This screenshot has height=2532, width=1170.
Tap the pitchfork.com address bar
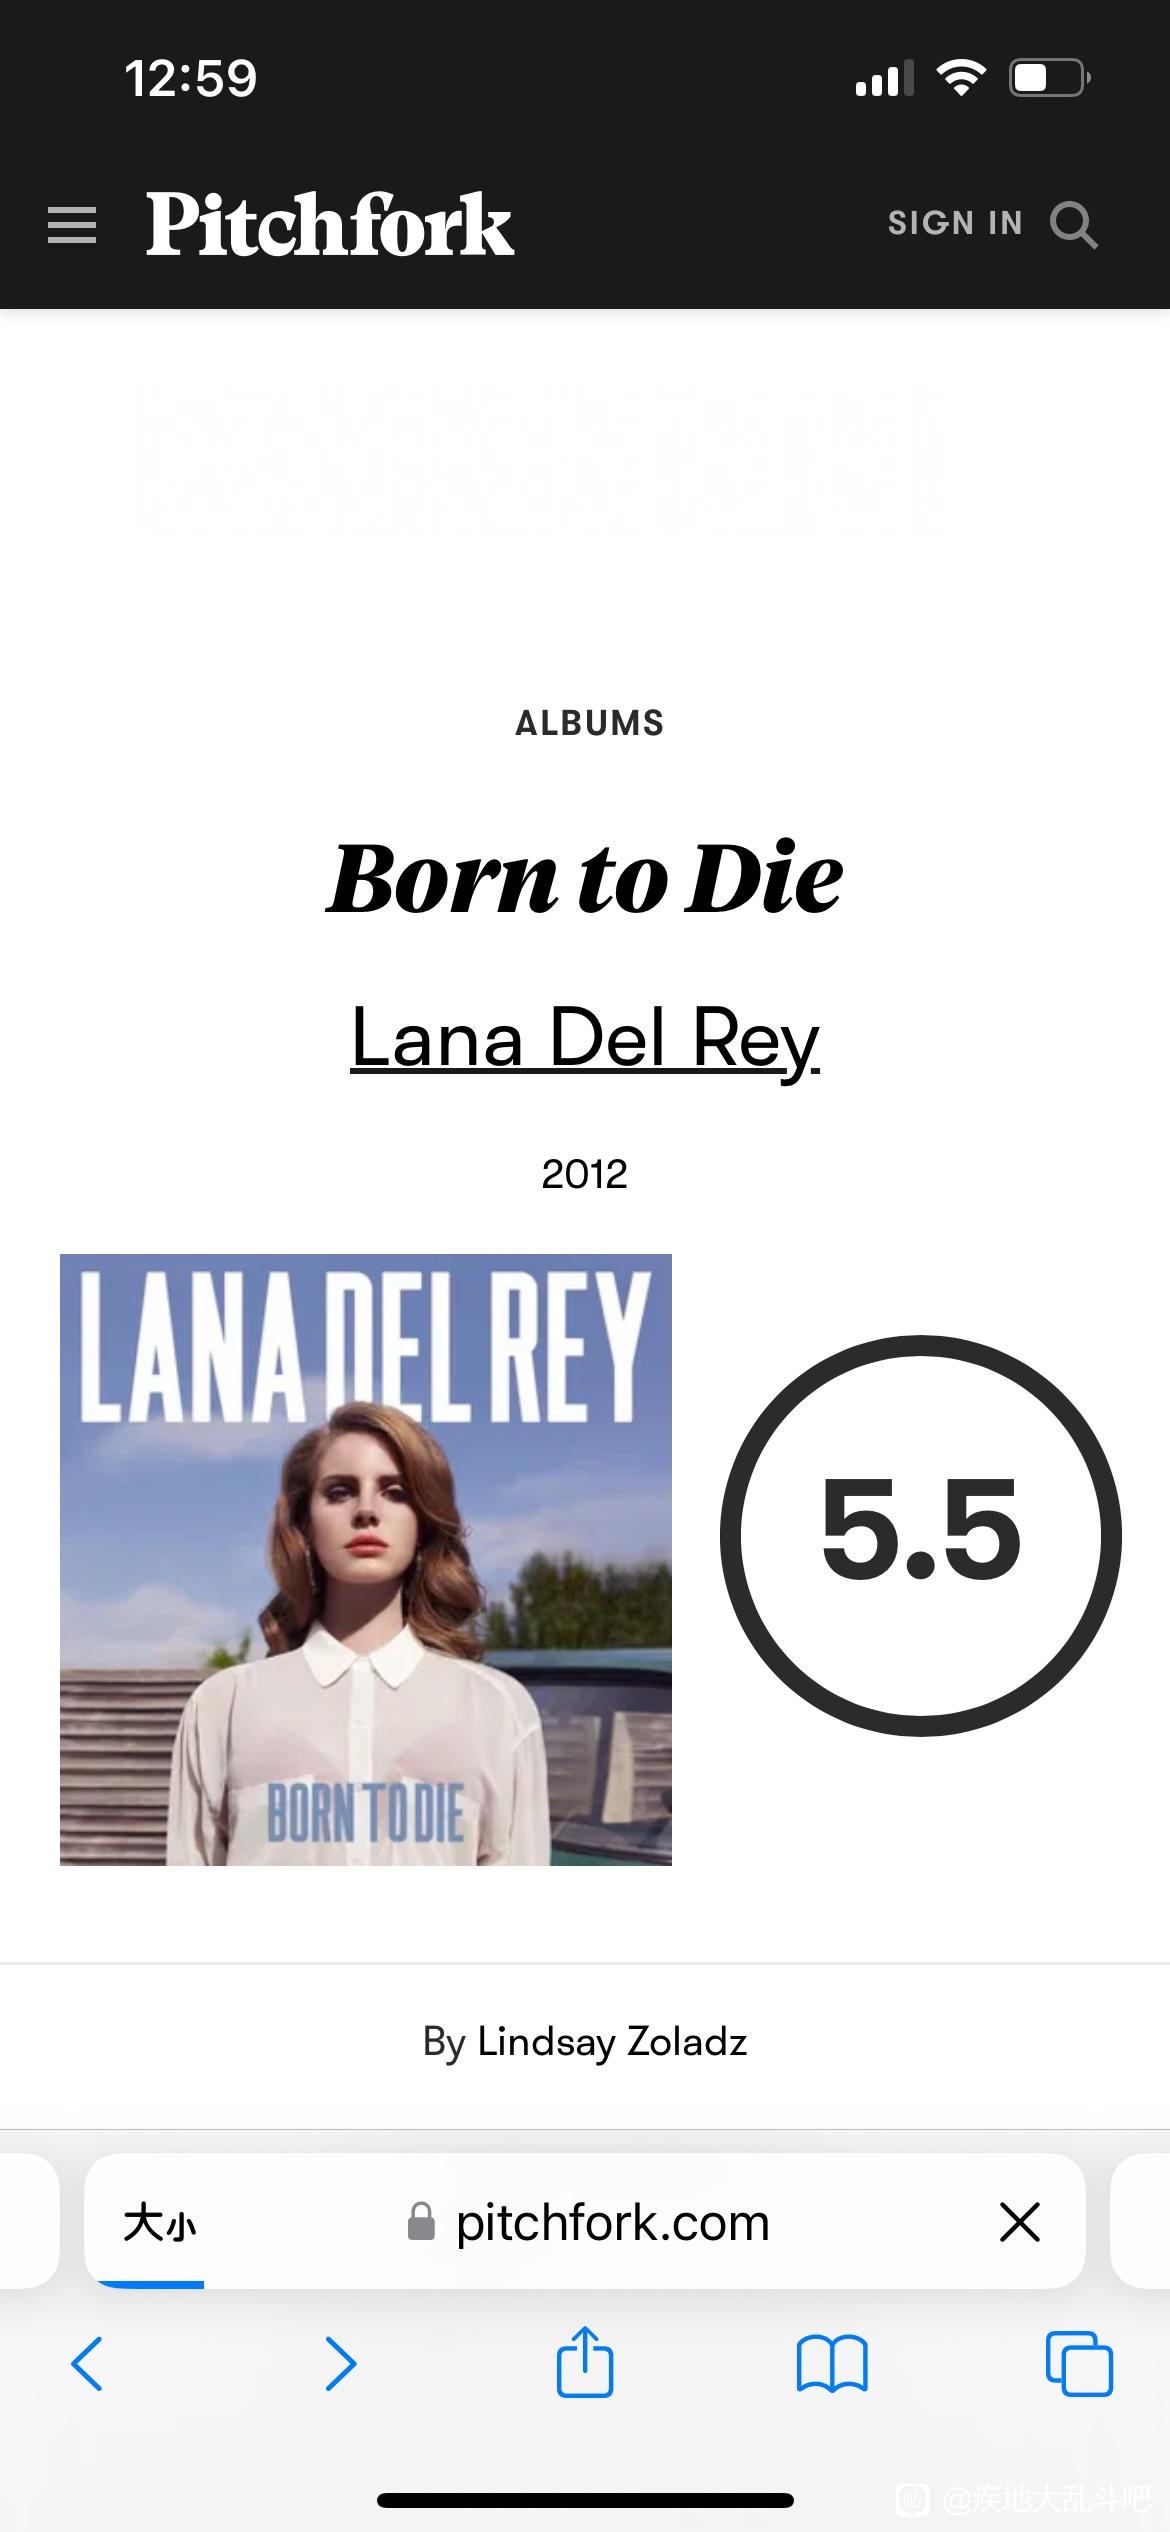pos(588,2222)
